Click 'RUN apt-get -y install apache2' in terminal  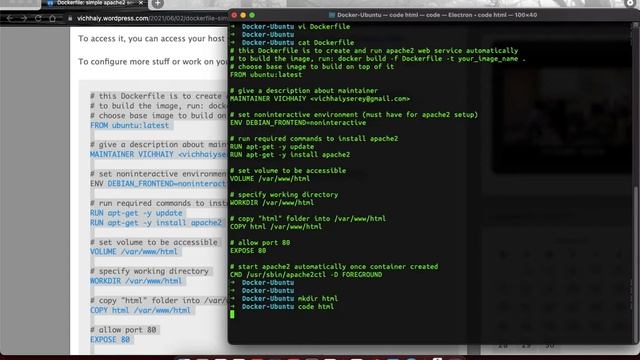290,155
